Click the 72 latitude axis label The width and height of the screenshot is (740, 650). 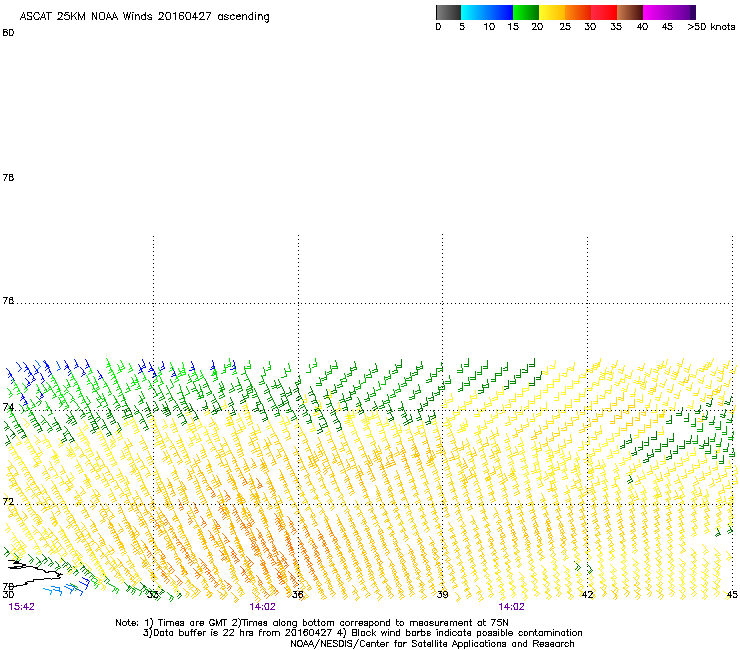pos(8,501)
